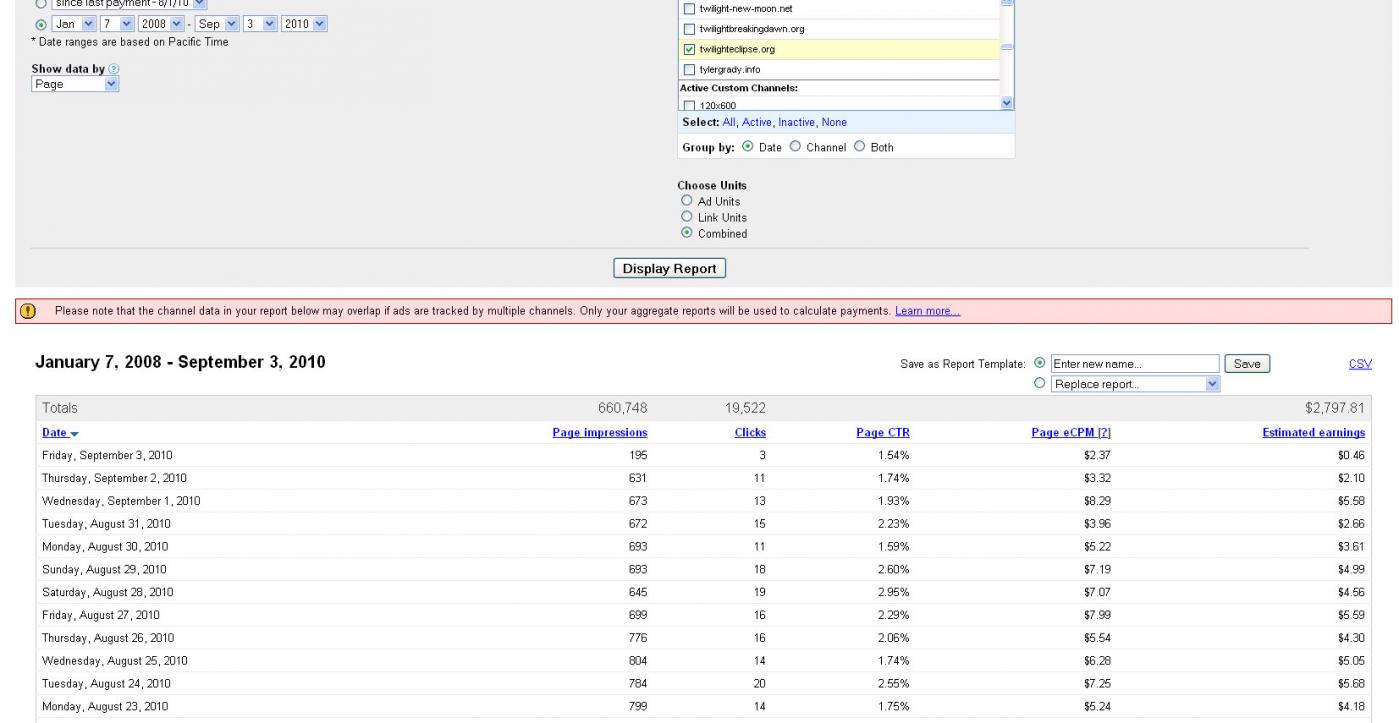Select the Replace report radio button
Screen dimensions: 1399x723
(1040, 383)
